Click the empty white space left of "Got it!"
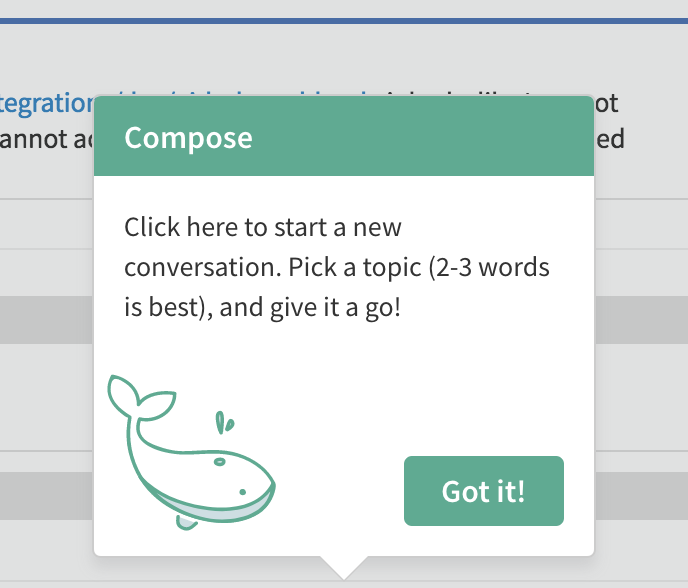The width and height of the screenshot is (688, 588). (340, 491)
